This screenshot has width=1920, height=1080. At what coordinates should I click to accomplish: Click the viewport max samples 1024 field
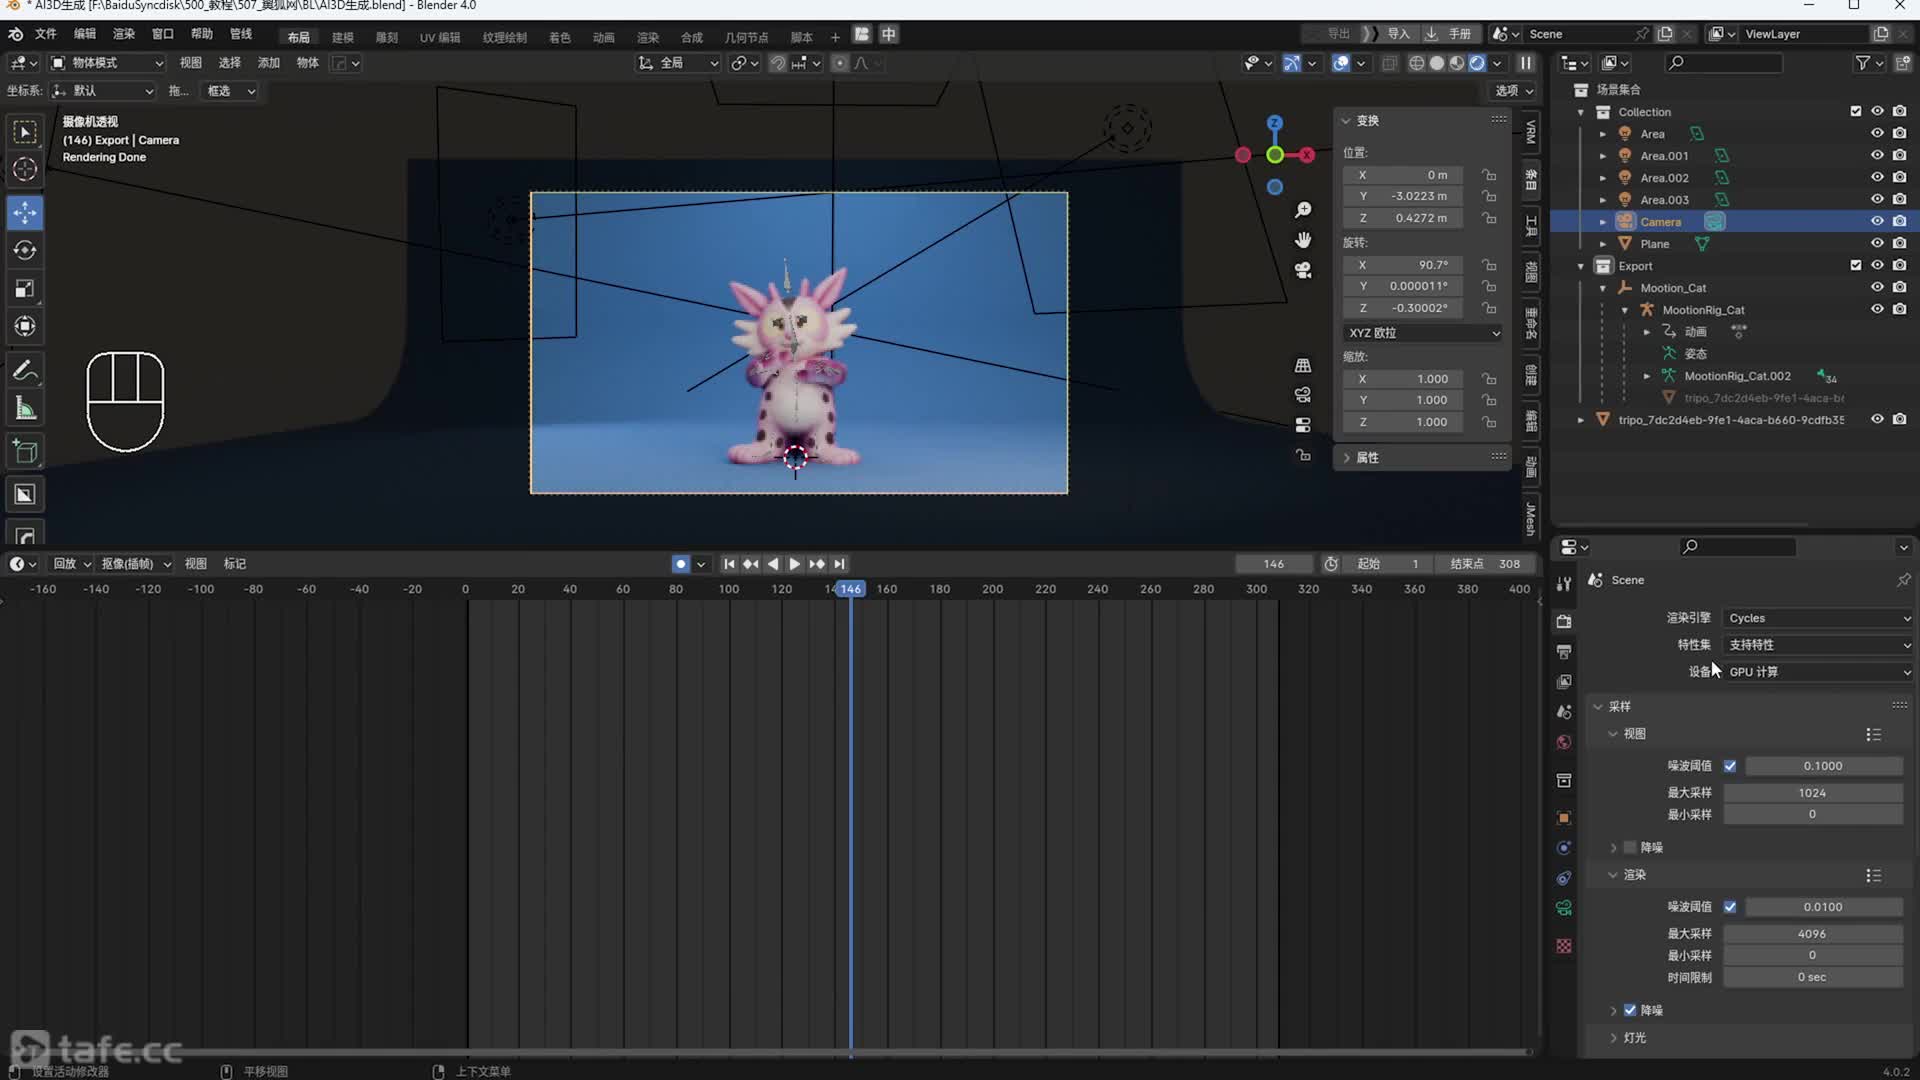tap(1812, 793)
